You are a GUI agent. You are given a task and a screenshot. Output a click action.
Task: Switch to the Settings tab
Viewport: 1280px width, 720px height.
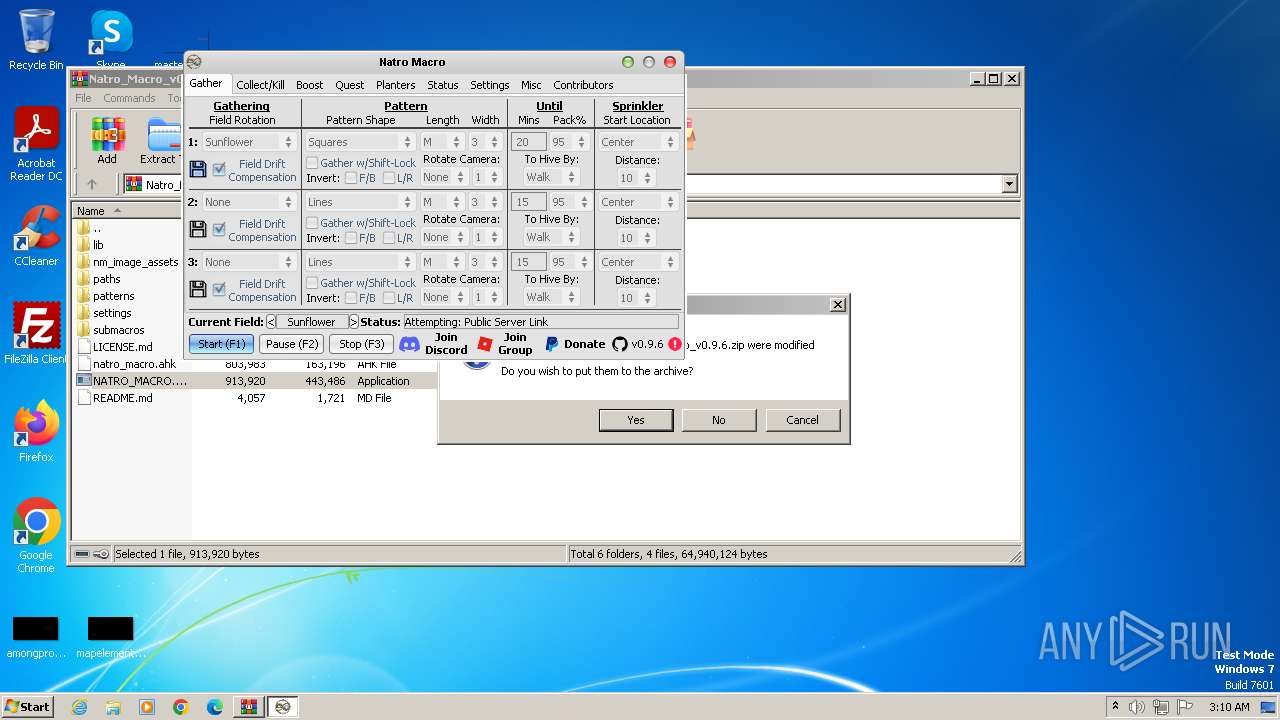489,85
